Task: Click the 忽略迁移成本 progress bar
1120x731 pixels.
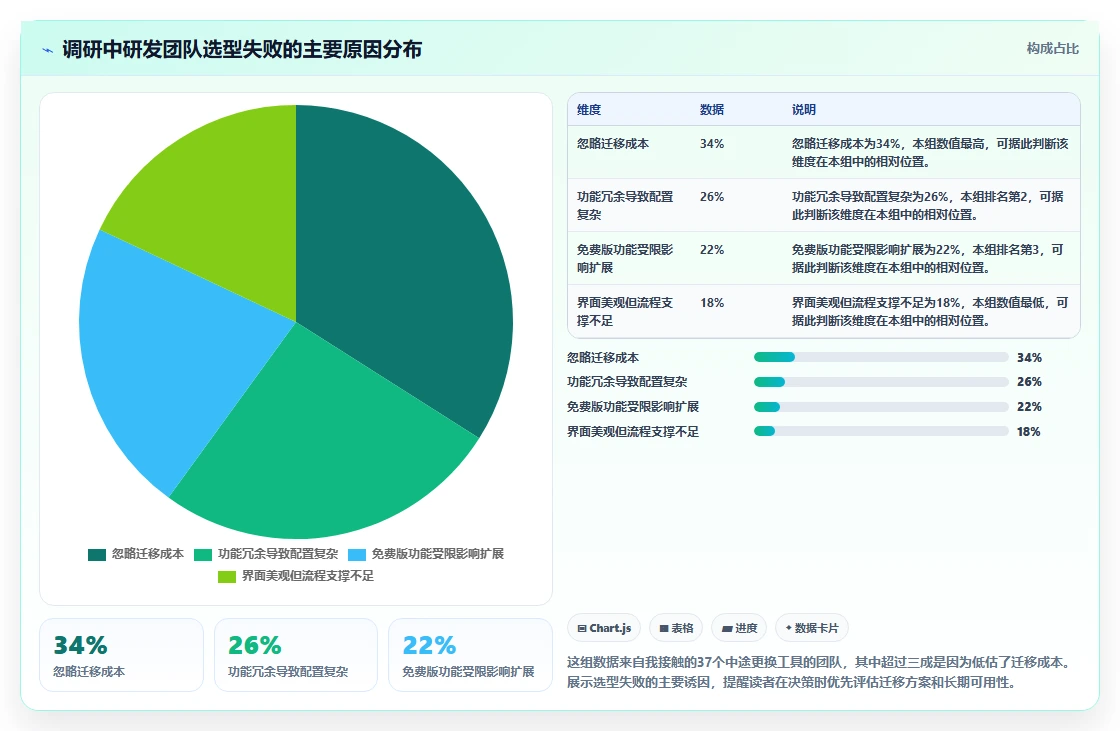Action: [x=881, y=357]
